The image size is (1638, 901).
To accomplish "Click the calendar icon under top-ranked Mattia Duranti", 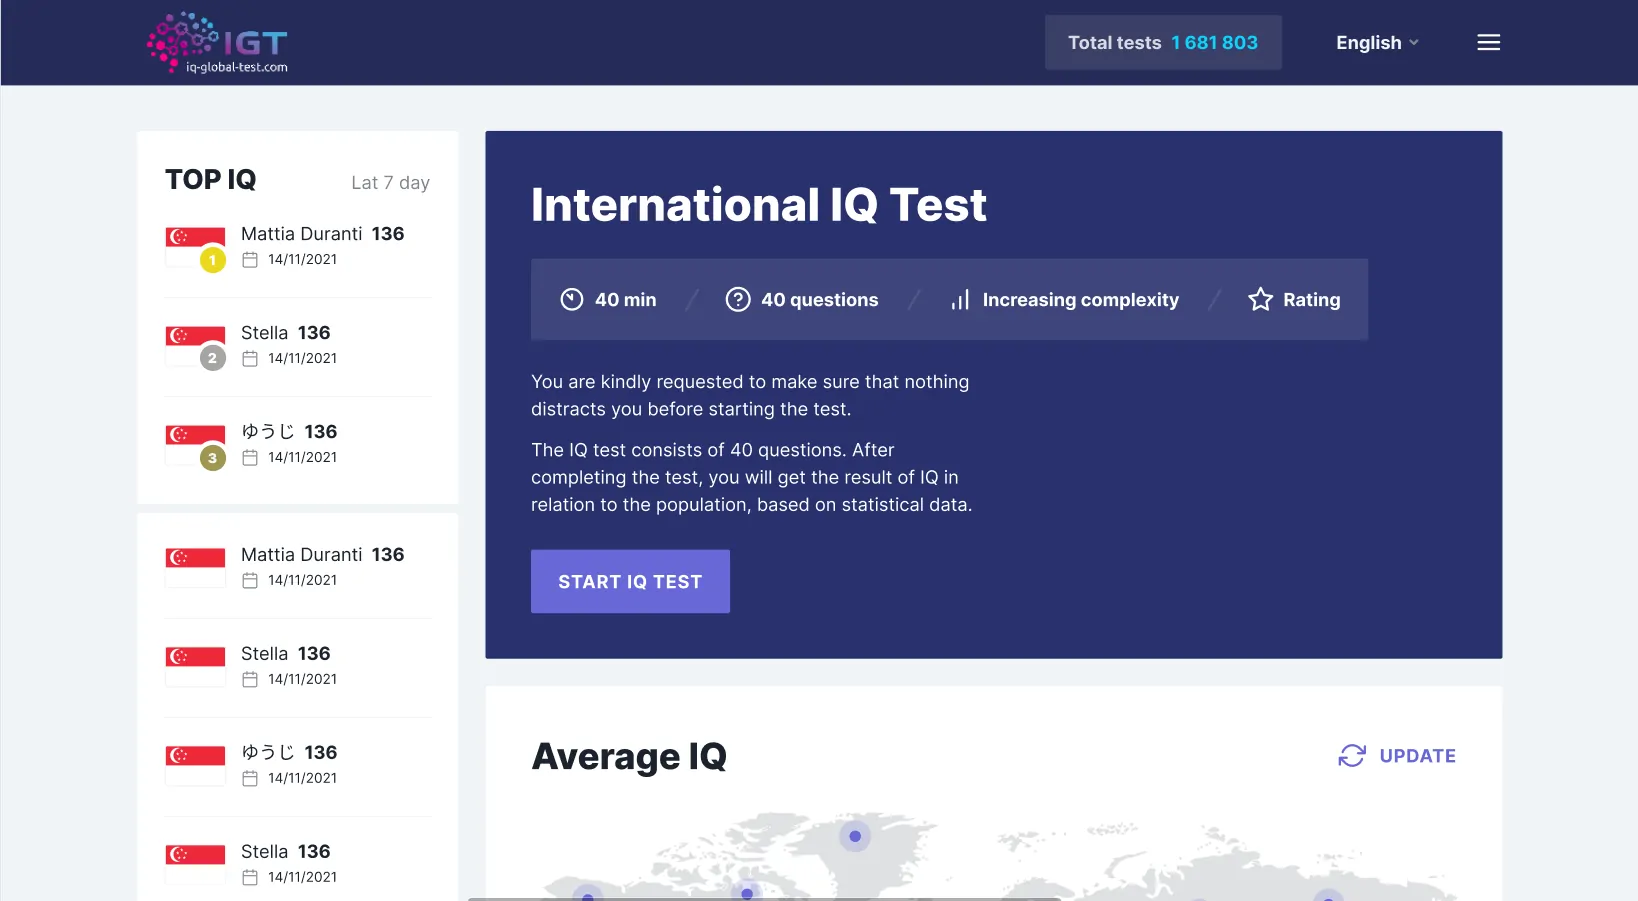I will 250,260.
